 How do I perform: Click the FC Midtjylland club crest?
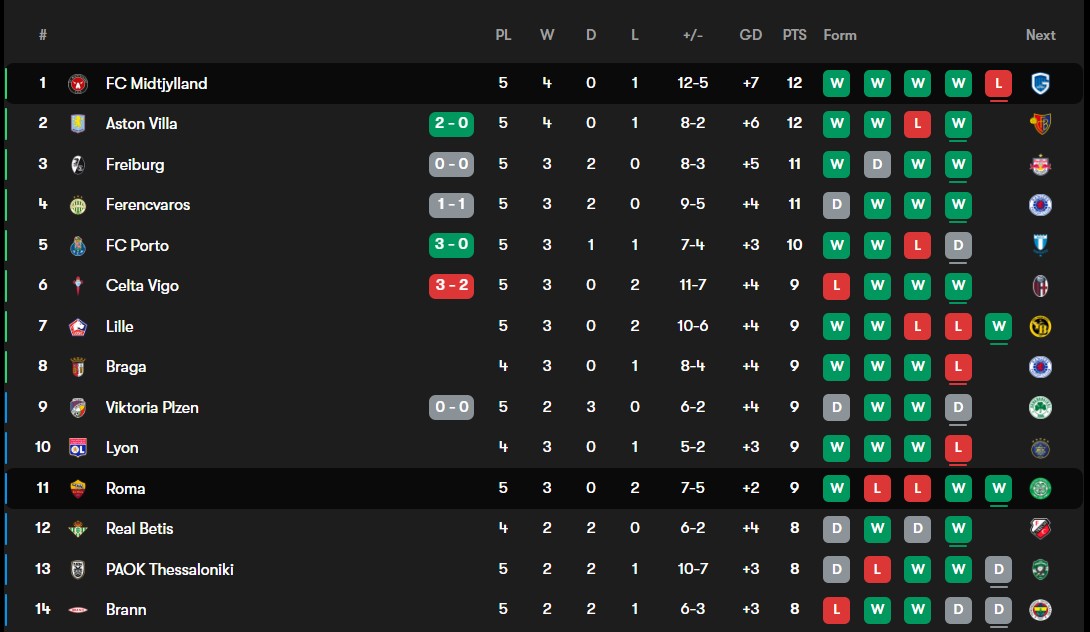pos(78,84)
